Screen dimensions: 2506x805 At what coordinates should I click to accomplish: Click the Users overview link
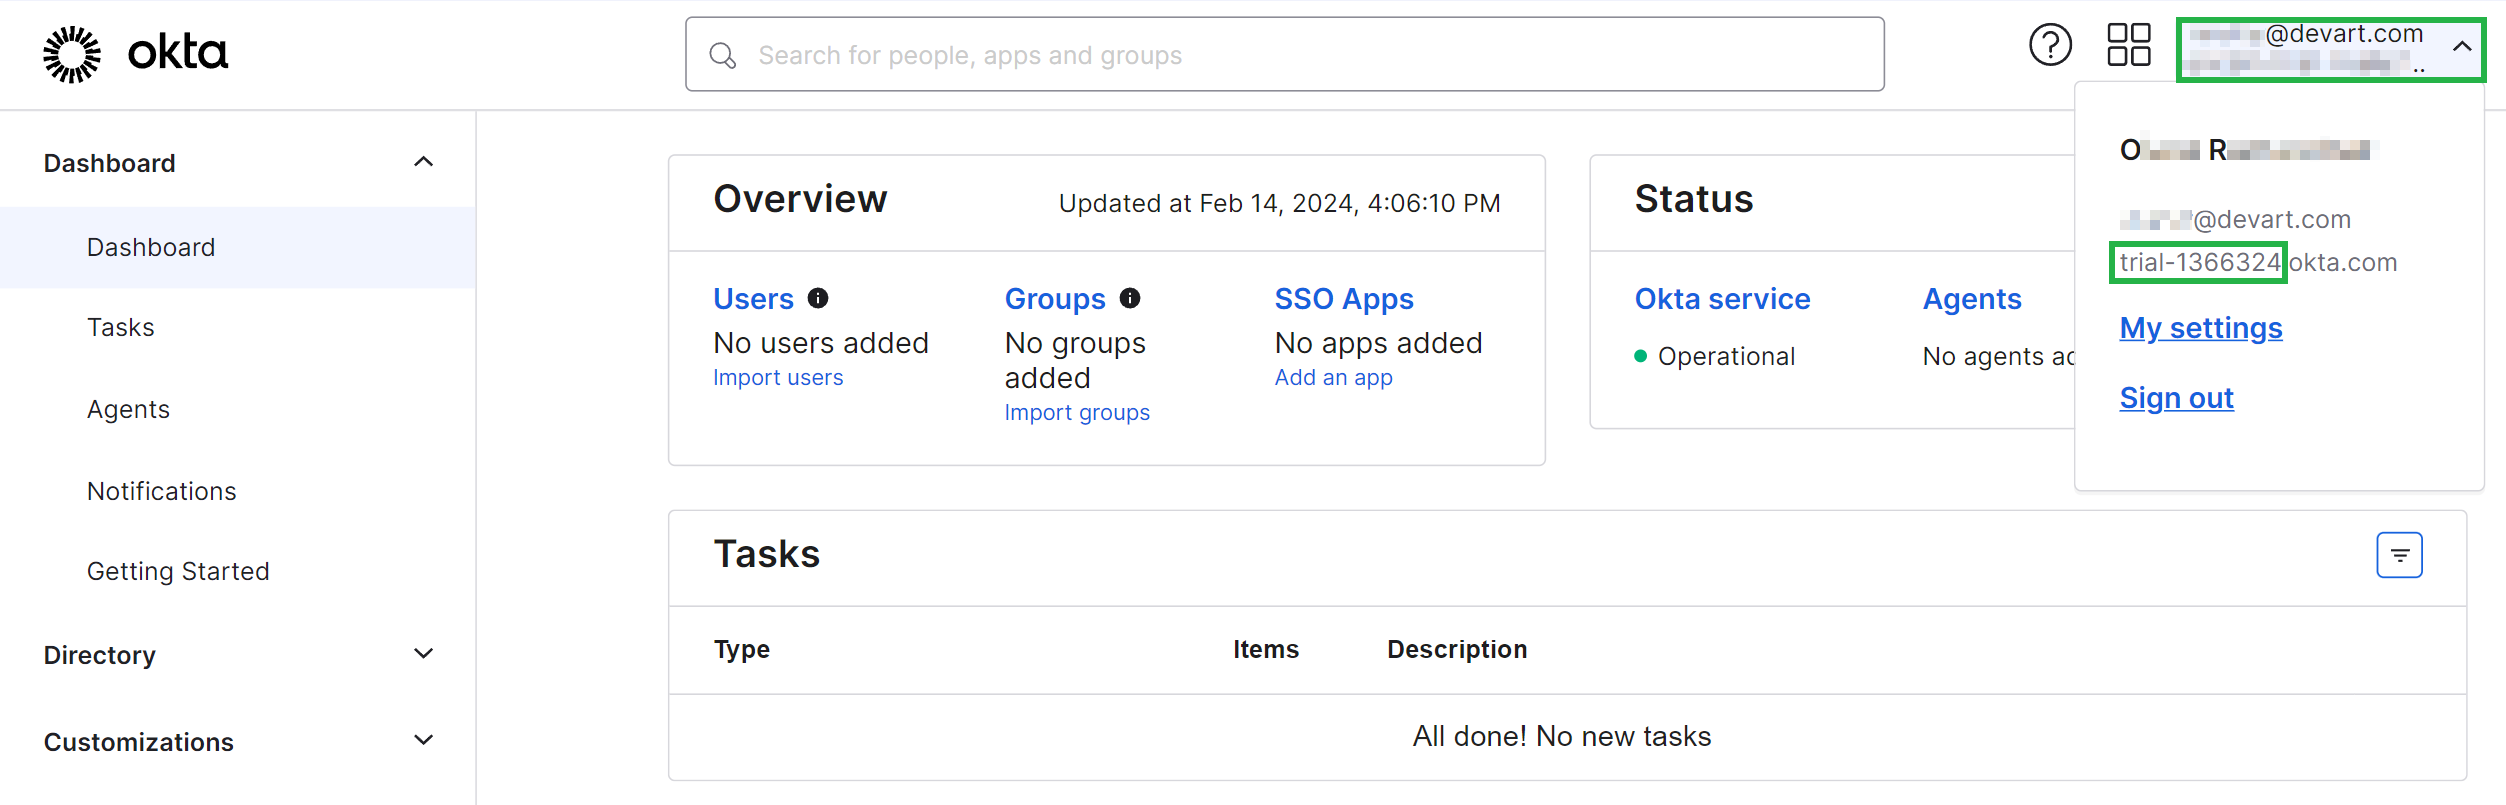tap(753, 298)
